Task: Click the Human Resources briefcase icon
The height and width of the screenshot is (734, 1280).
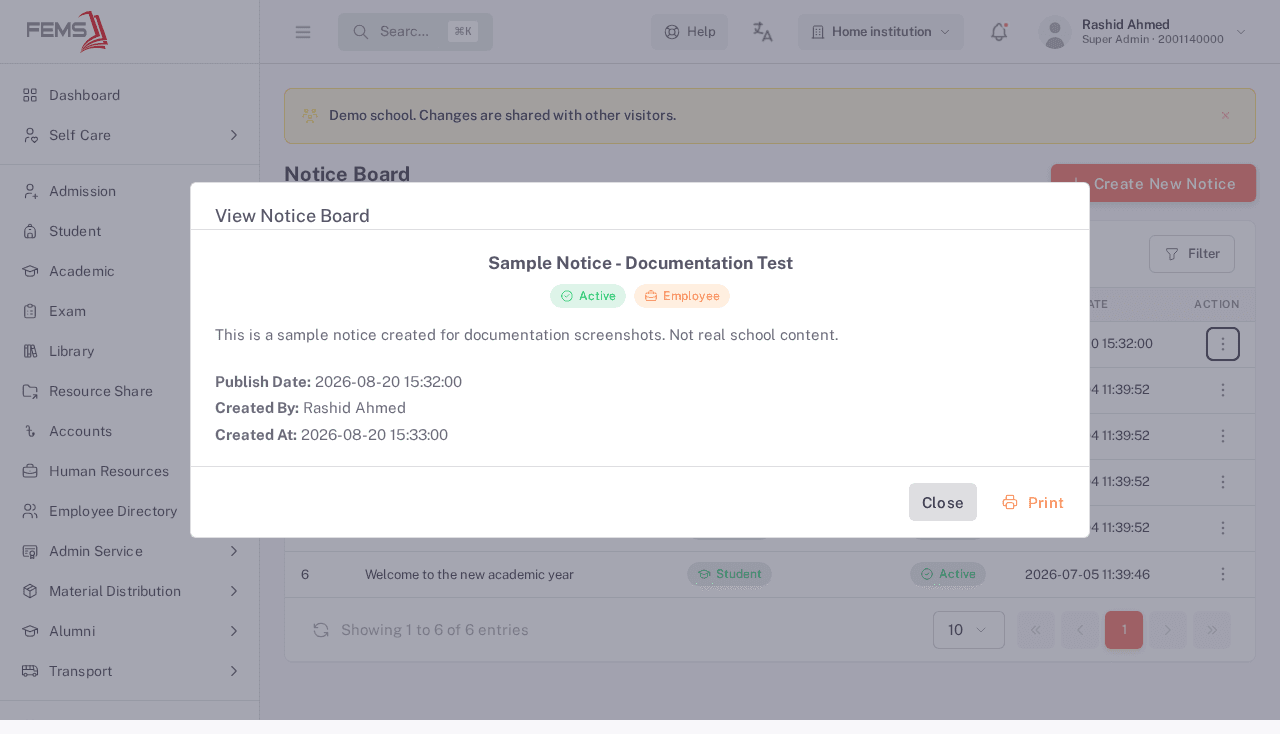Action: pyautogui.click(x=30, y=471)
